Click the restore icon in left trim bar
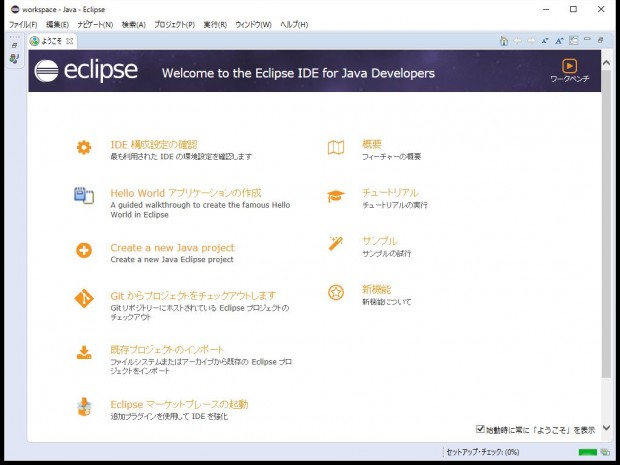 pyautogui.click(x=14, y=45)
